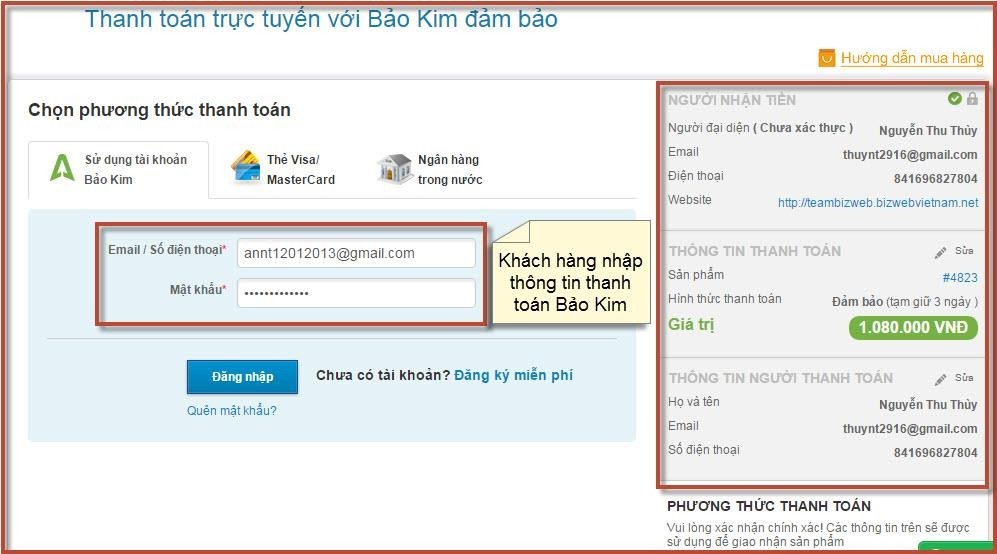Click Sửa in Thông tin thanh toán
Viewport: 997px width, 554px height.
pos(964,251)
